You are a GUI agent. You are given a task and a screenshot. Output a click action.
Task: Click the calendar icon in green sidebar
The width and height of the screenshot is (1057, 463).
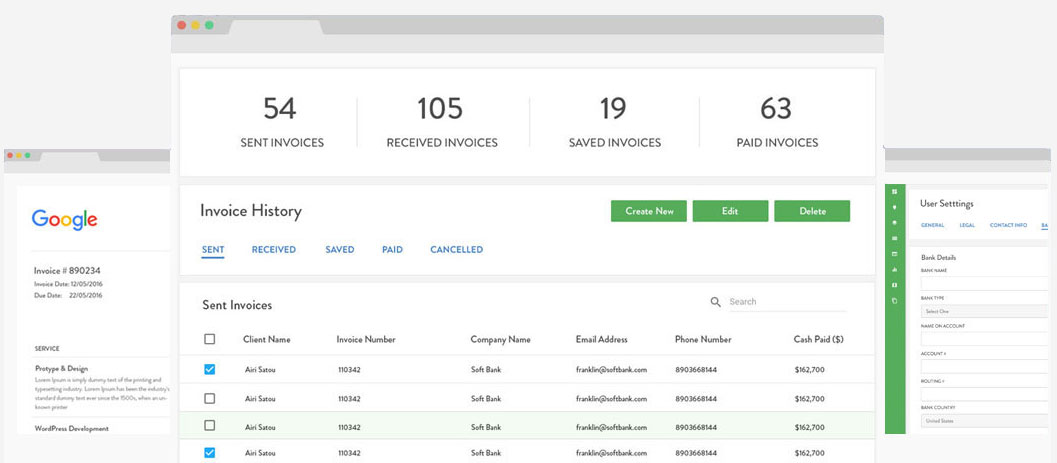coord(895,254)
